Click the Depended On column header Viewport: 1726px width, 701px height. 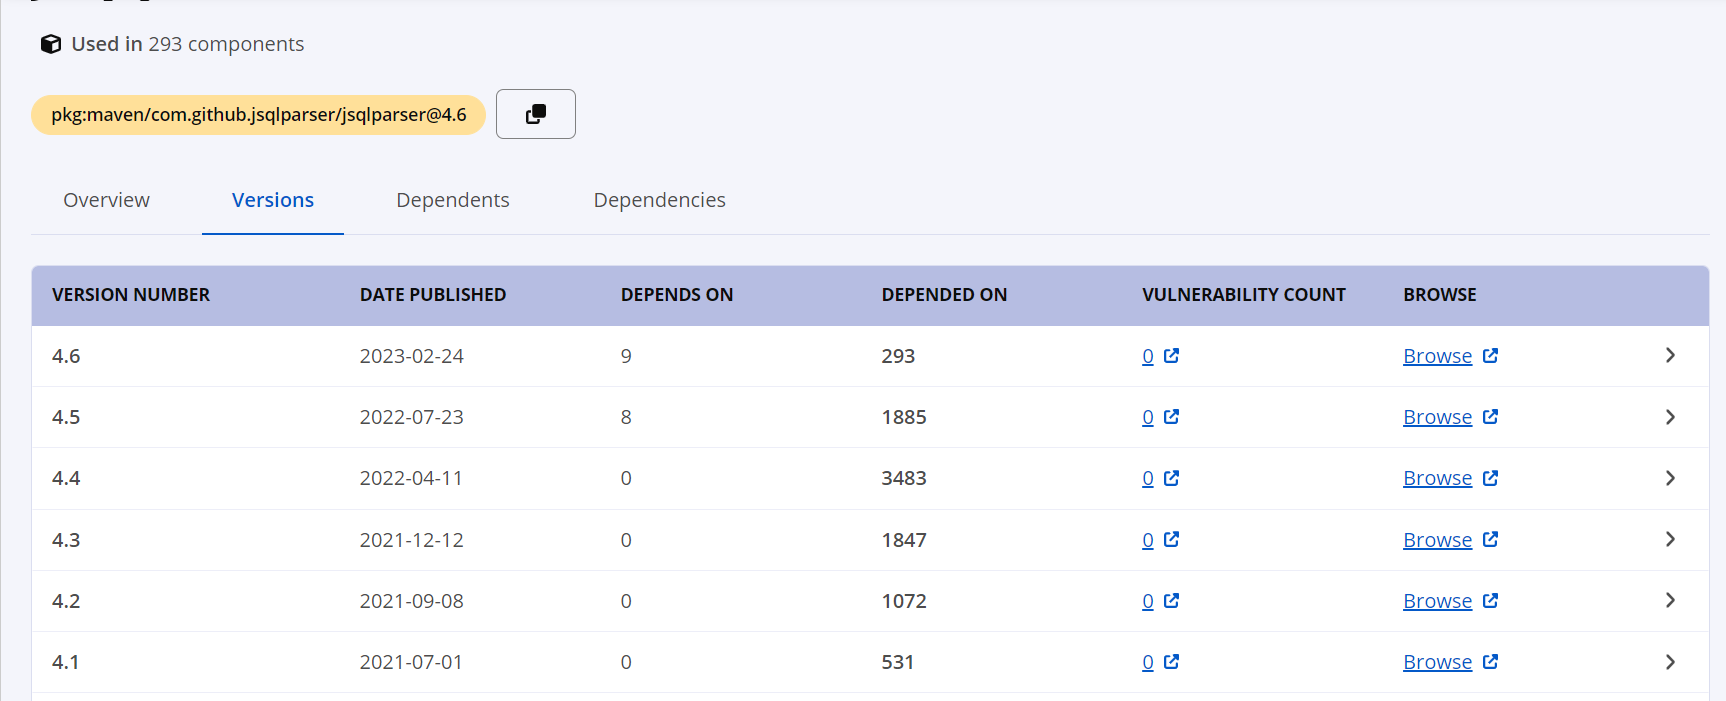coord(944,295)
